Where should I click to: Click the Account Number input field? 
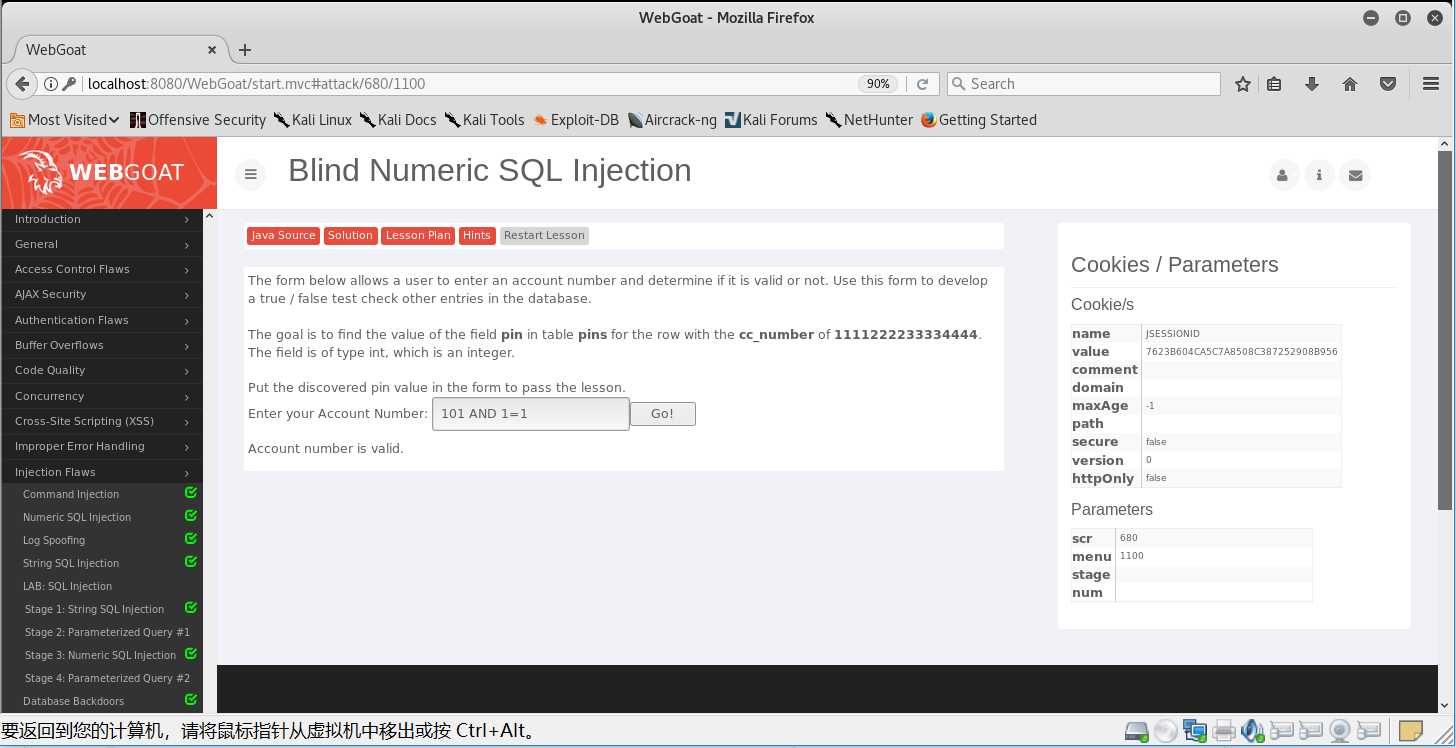pos(530,413)
